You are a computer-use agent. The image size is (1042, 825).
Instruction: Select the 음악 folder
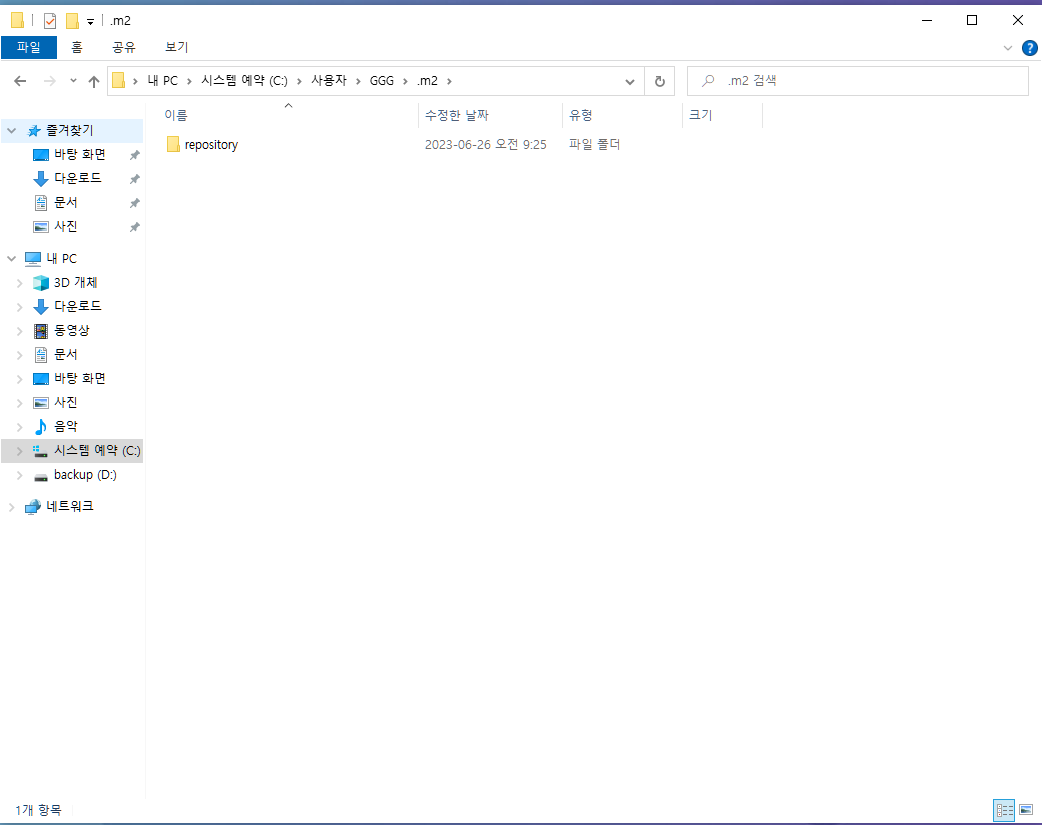(x=65, y=426)
